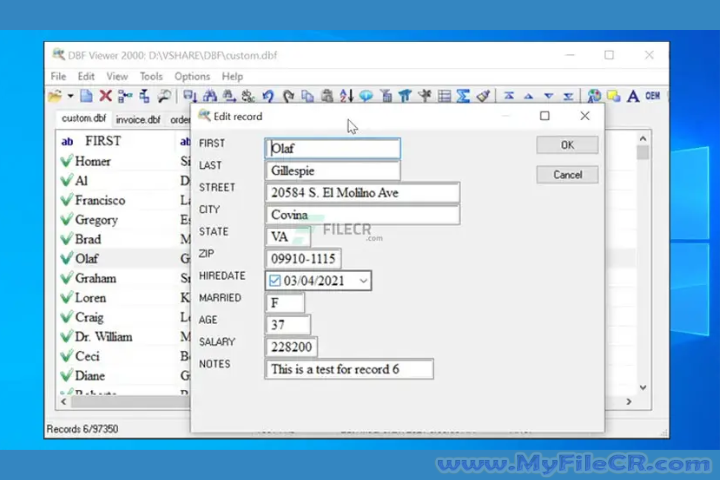Image resolution: width=720 pixels, height=480 pixels.
Task: Open the File menu
Action: (x=58, y=76)
